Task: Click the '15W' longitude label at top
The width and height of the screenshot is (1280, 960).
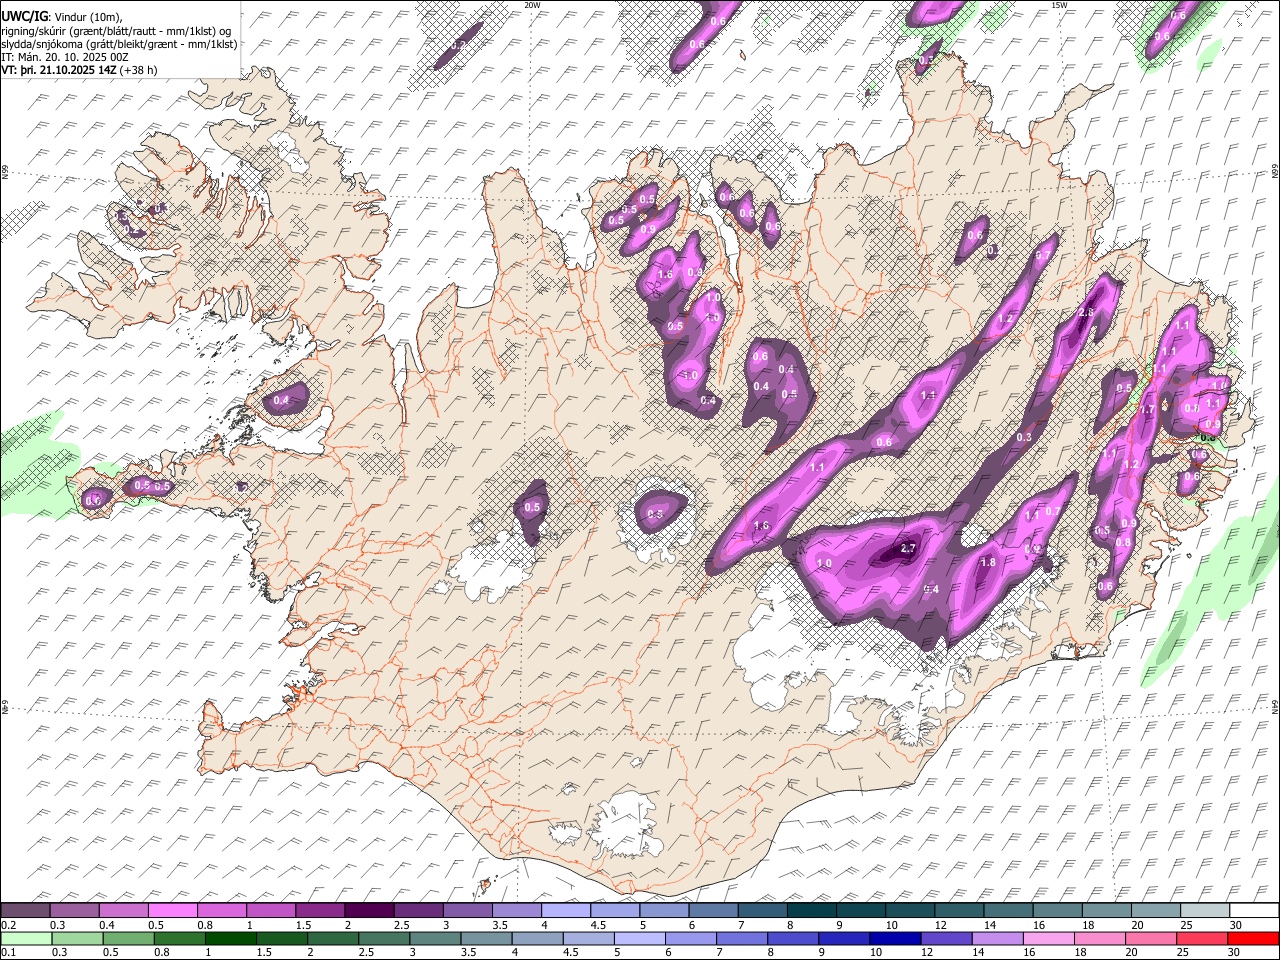Action: pos(1059,5)
